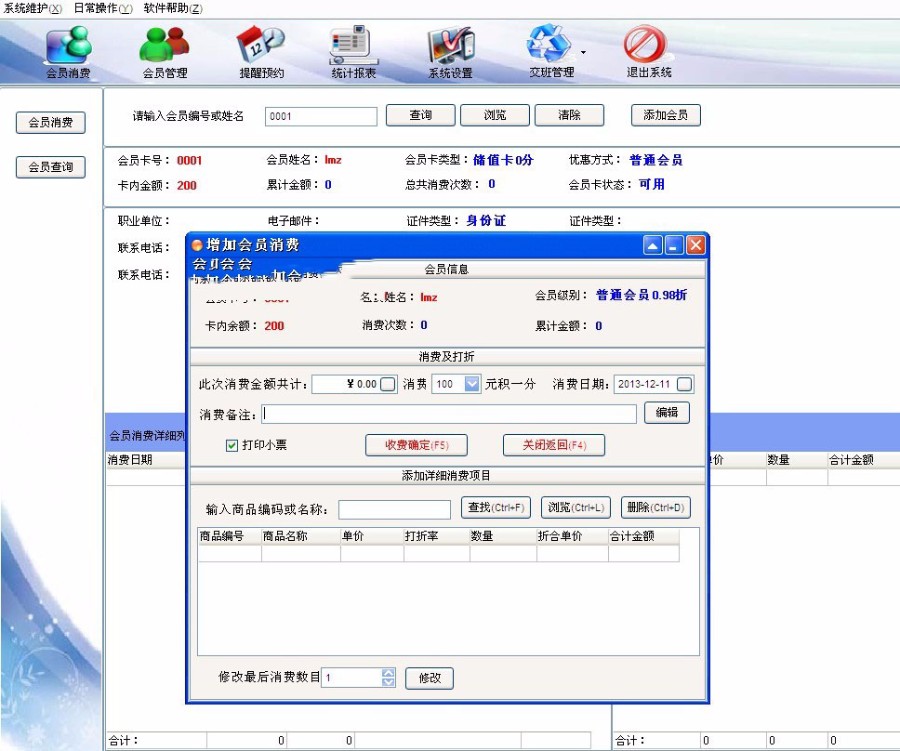Click the 编辑 button
The image size is (900, 751).
pyautogui.click(x=667, y=413)
